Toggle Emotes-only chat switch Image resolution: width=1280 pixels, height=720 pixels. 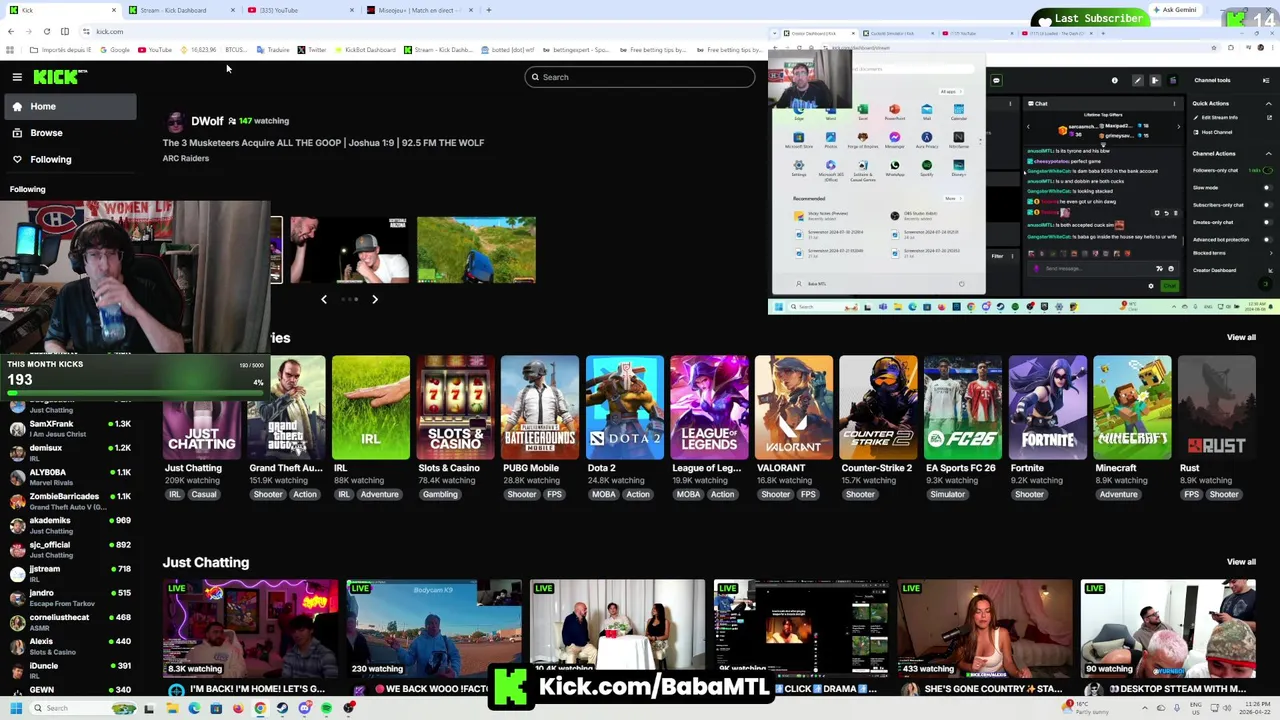1266,222
